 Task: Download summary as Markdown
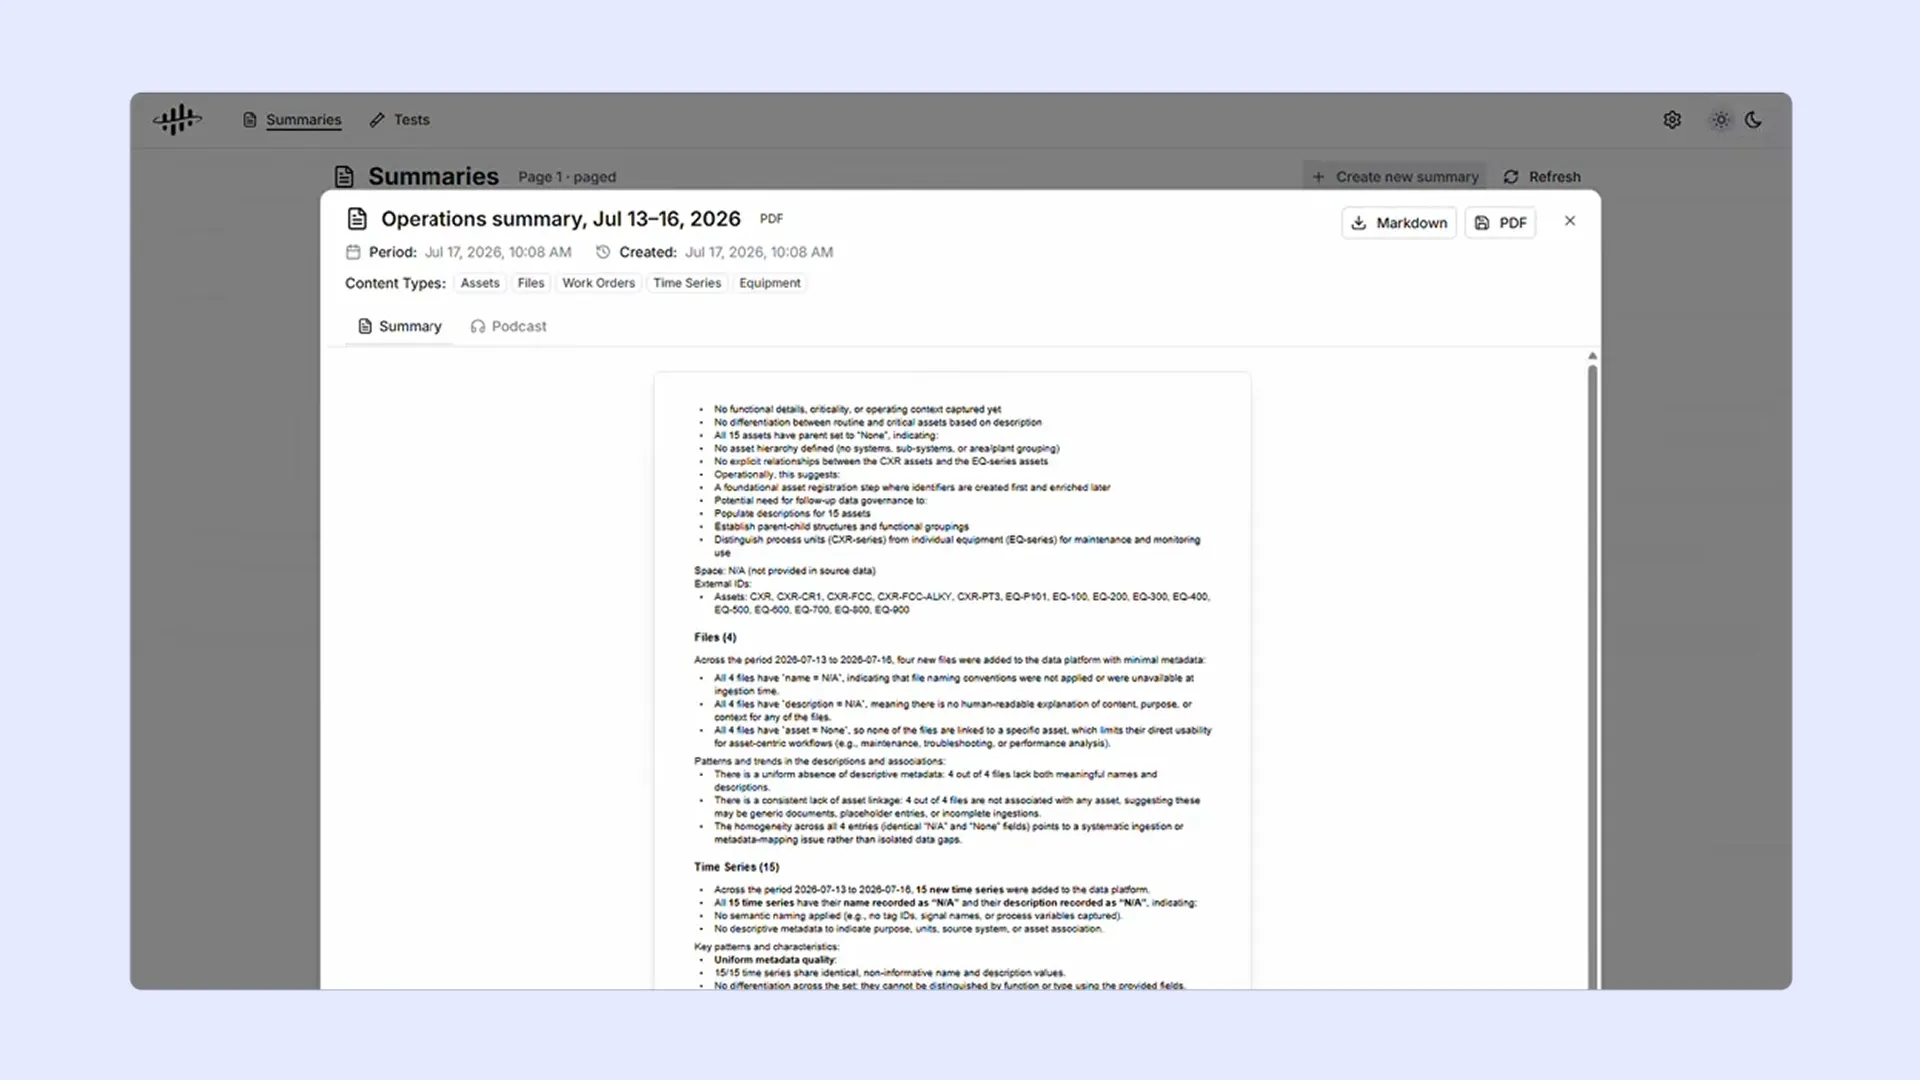(1399, 223)
